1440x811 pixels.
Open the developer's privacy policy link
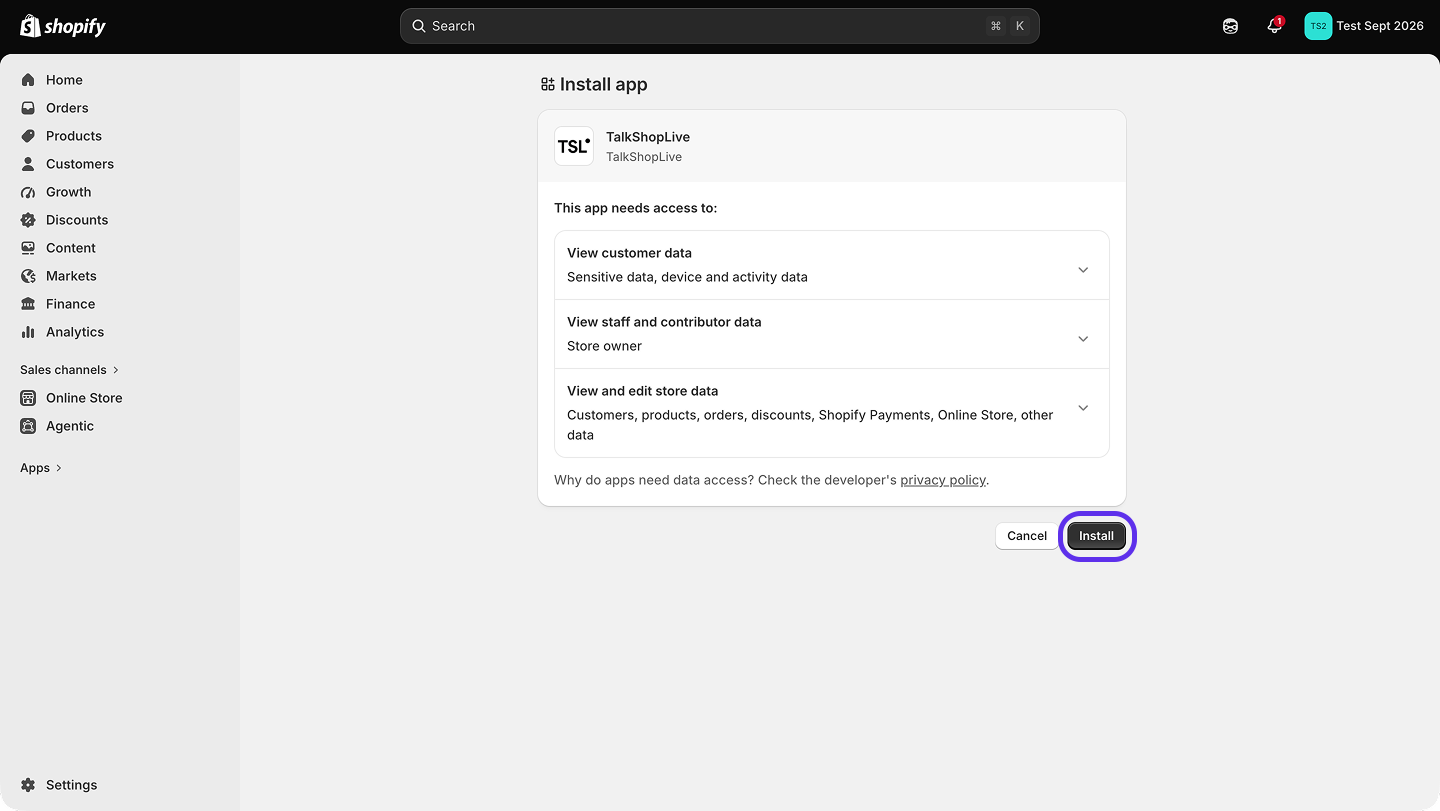click(x=943, y=480)
